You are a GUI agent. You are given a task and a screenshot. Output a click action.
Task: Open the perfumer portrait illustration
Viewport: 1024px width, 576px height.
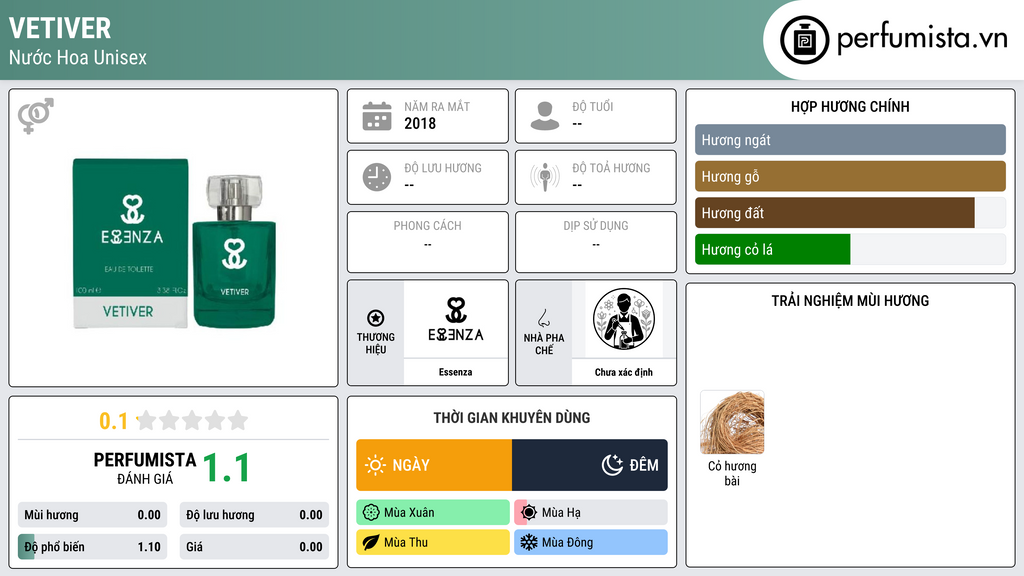pyautogui.click(x=624, y=319)
